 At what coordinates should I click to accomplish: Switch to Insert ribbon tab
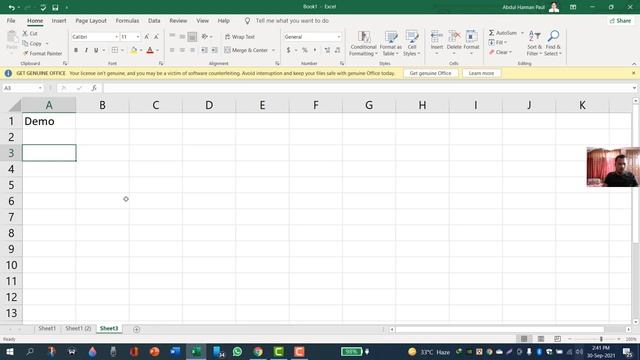coord(59,20)
